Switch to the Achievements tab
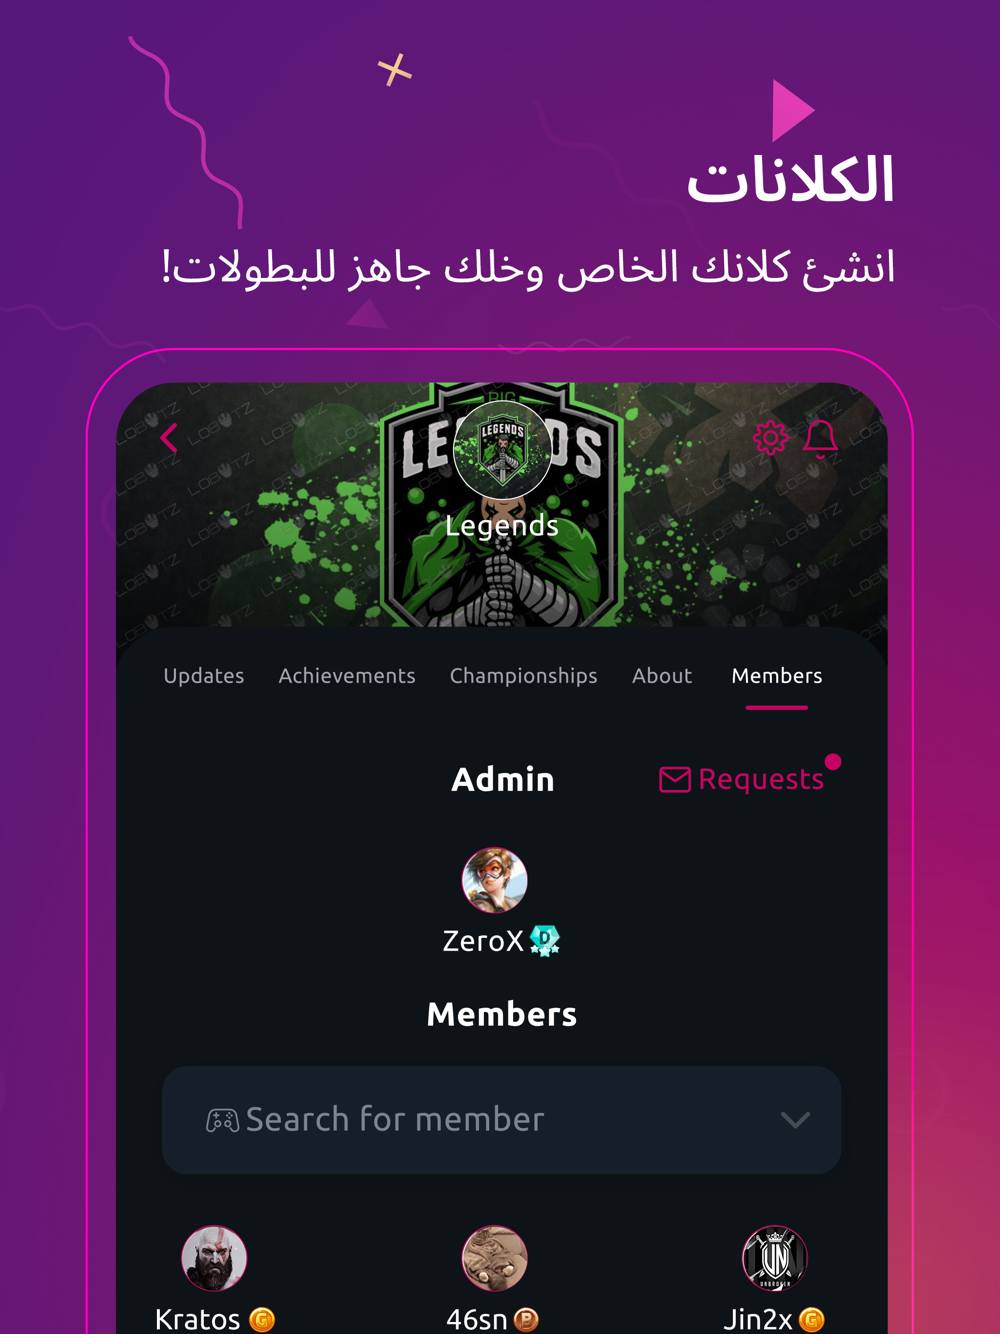Image resolution: width=1000 pixels, height=1334 pixels. coord(347,676)
